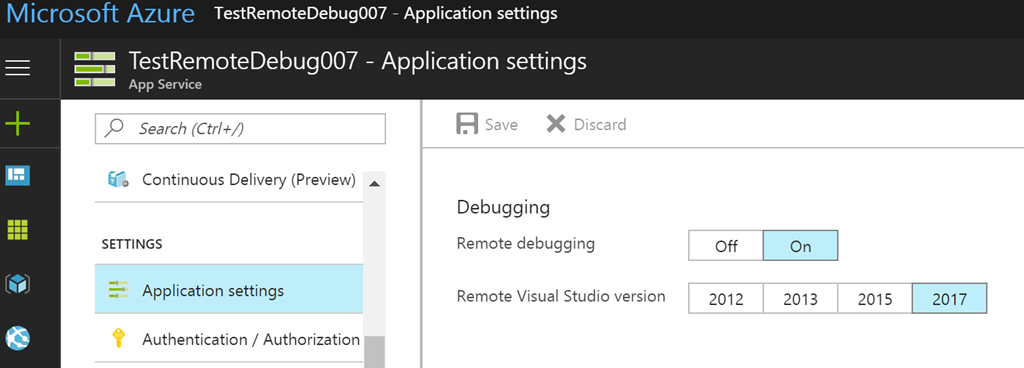Turn Remote debugging On
This screenshot has height=368, width=1024.
tap(801, 246)
